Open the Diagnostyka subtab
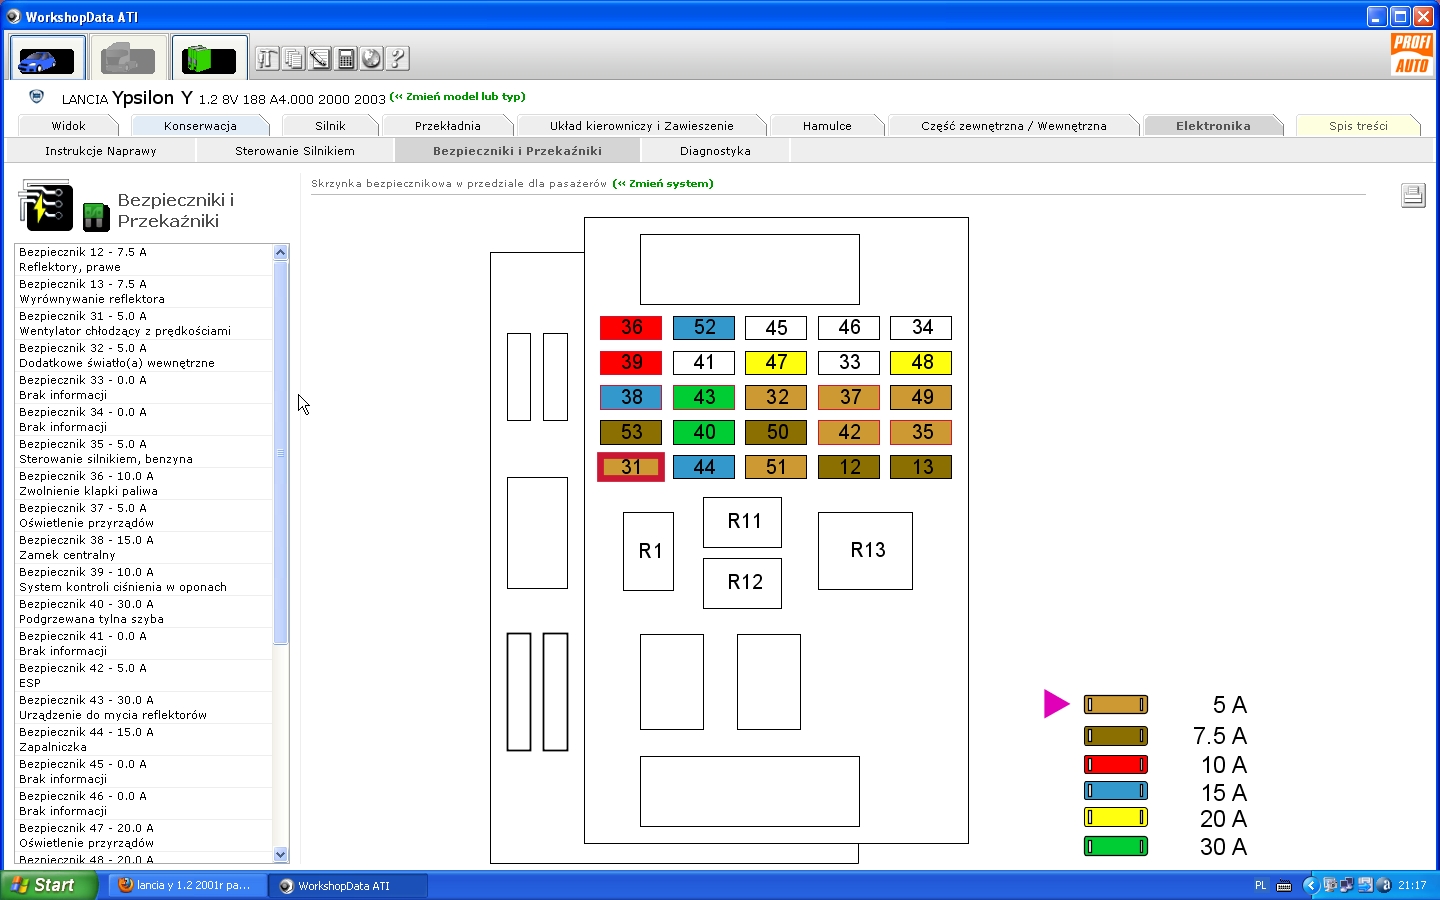This screenshot has width=1440, height=900. pyautogui.click(x=715, y=151)
